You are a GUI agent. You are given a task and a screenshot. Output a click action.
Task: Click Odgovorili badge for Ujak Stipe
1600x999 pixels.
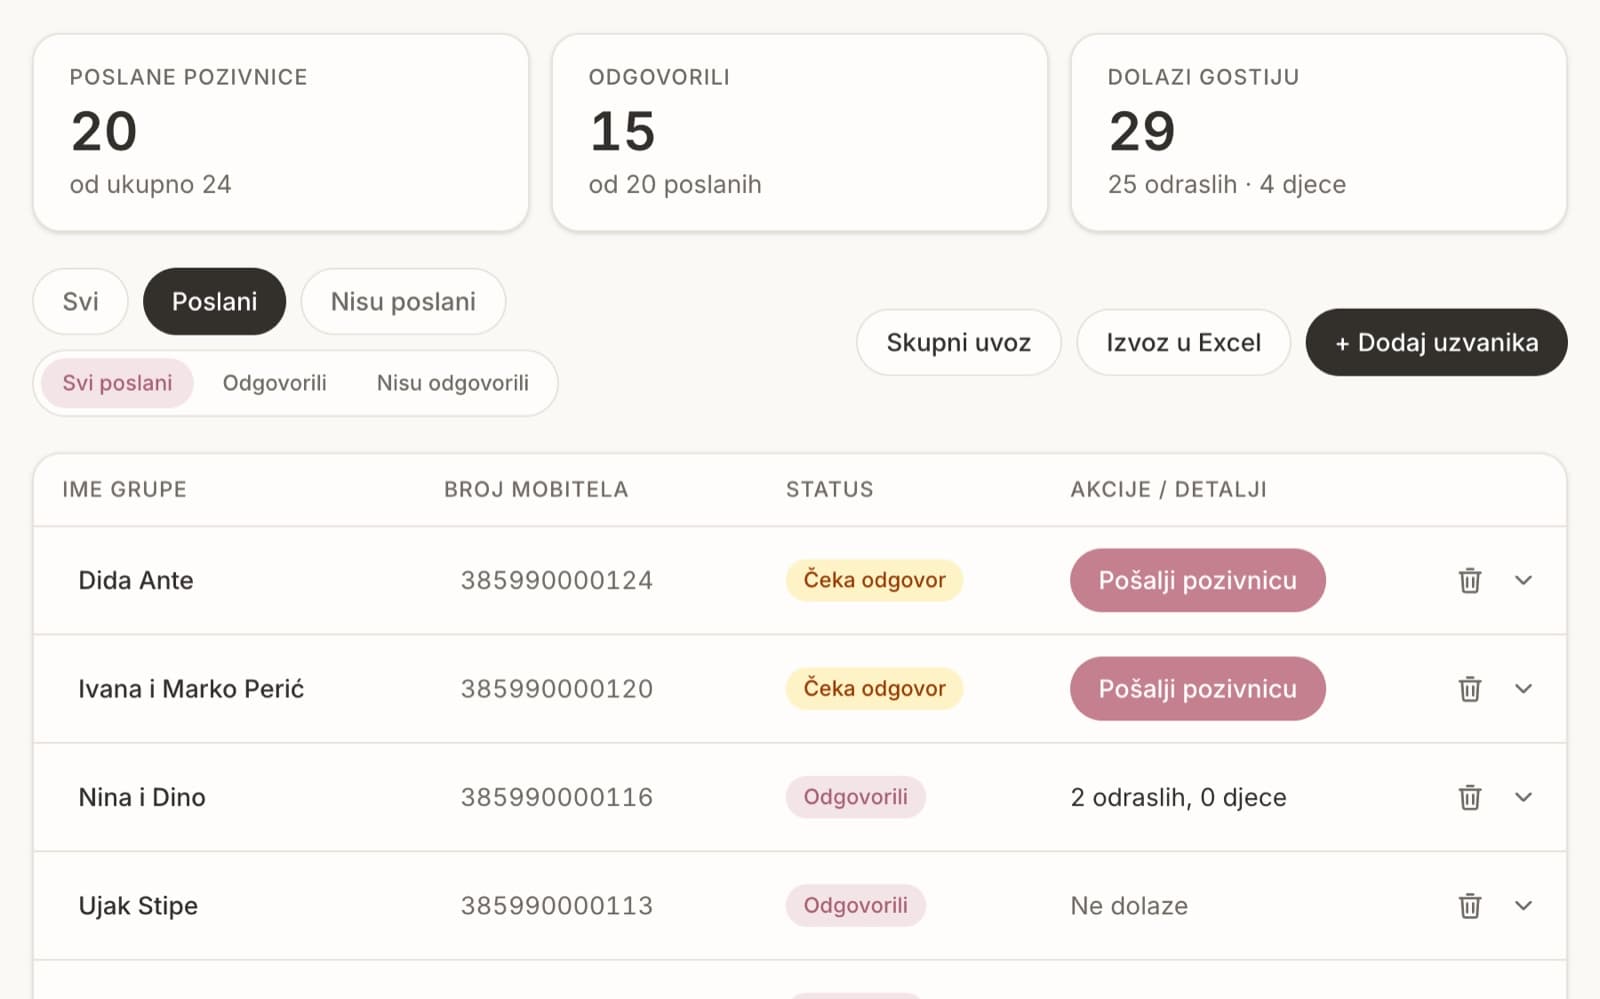(x=855, y=906)
